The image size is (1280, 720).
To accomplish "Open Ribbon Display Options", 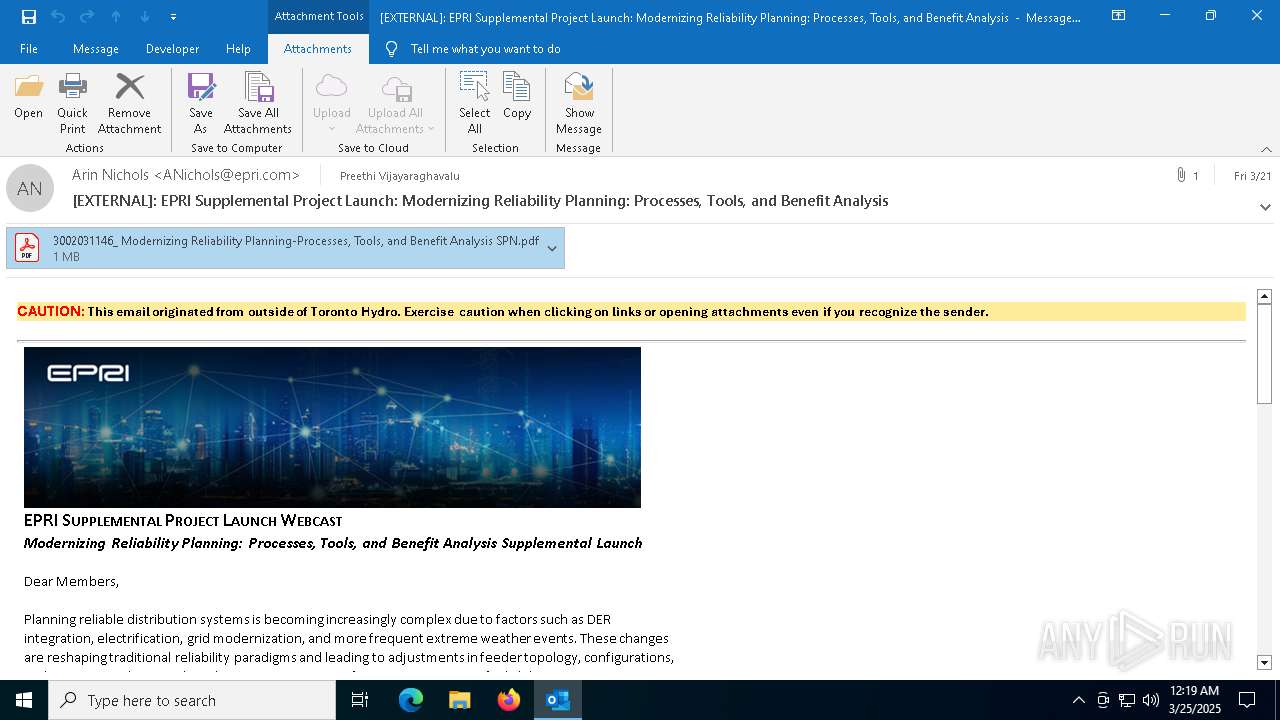I will point(1119,16).
